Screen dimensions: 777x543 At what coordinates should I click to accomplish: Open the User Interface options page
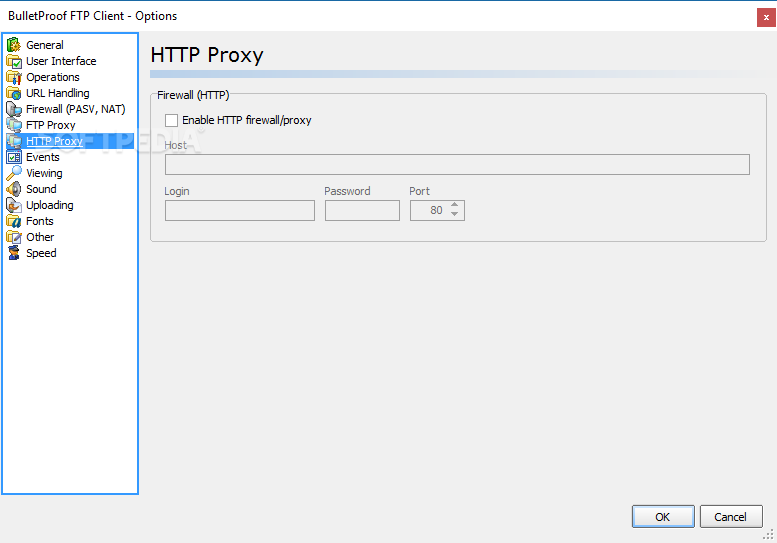(61, 61)
